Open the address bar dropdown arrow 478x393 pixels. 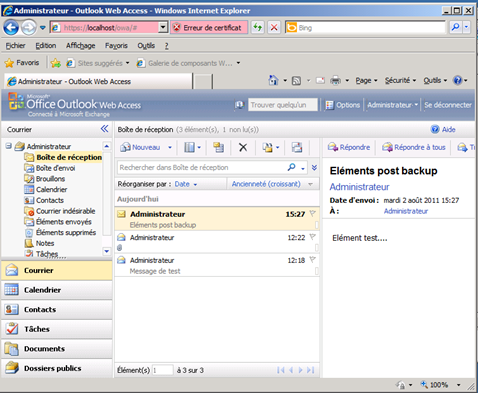click(163, 27)
